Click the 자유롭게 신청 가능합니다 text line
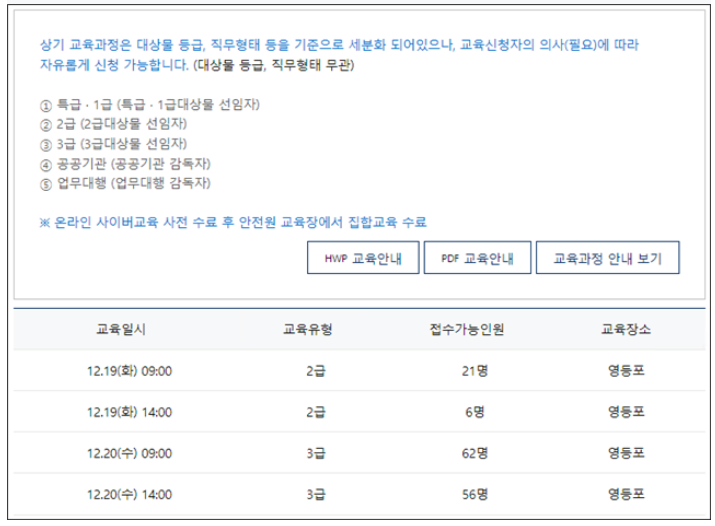 pyautogui.click(x=197, y=65)
